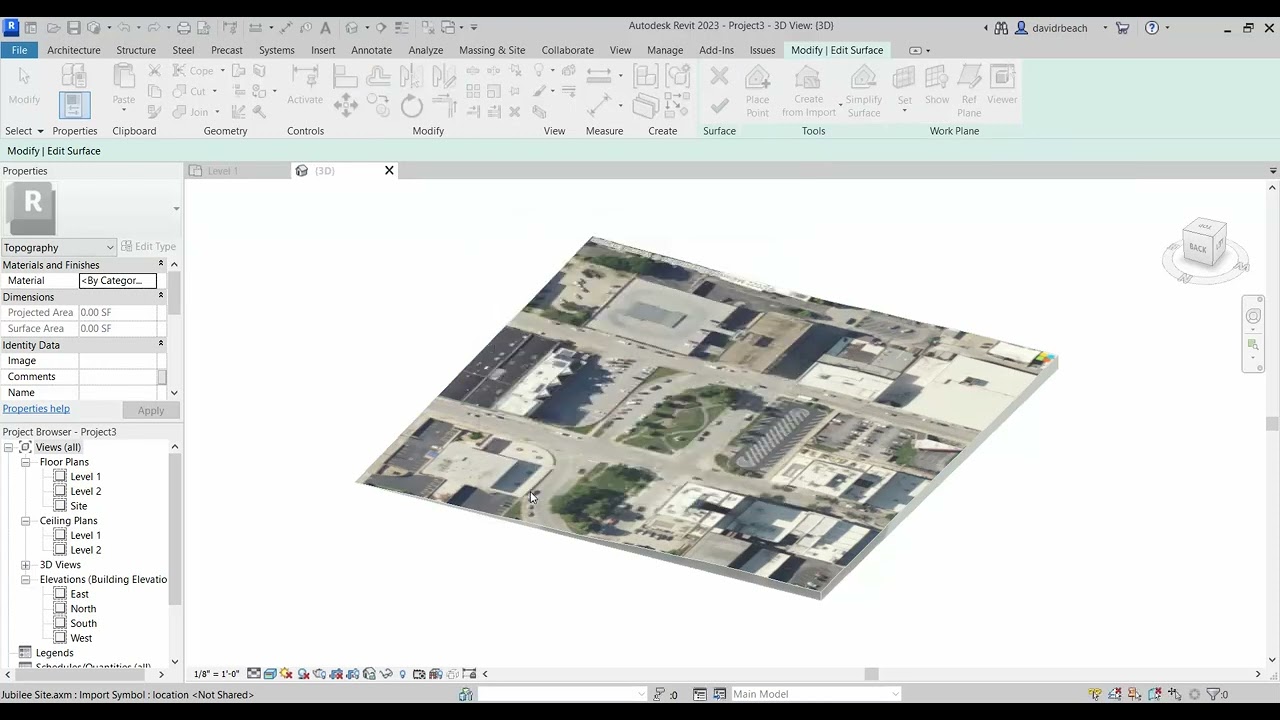Click the 1/8" = 1'-0" view scale
The image size is (1280, 720).
coord(216,674)
